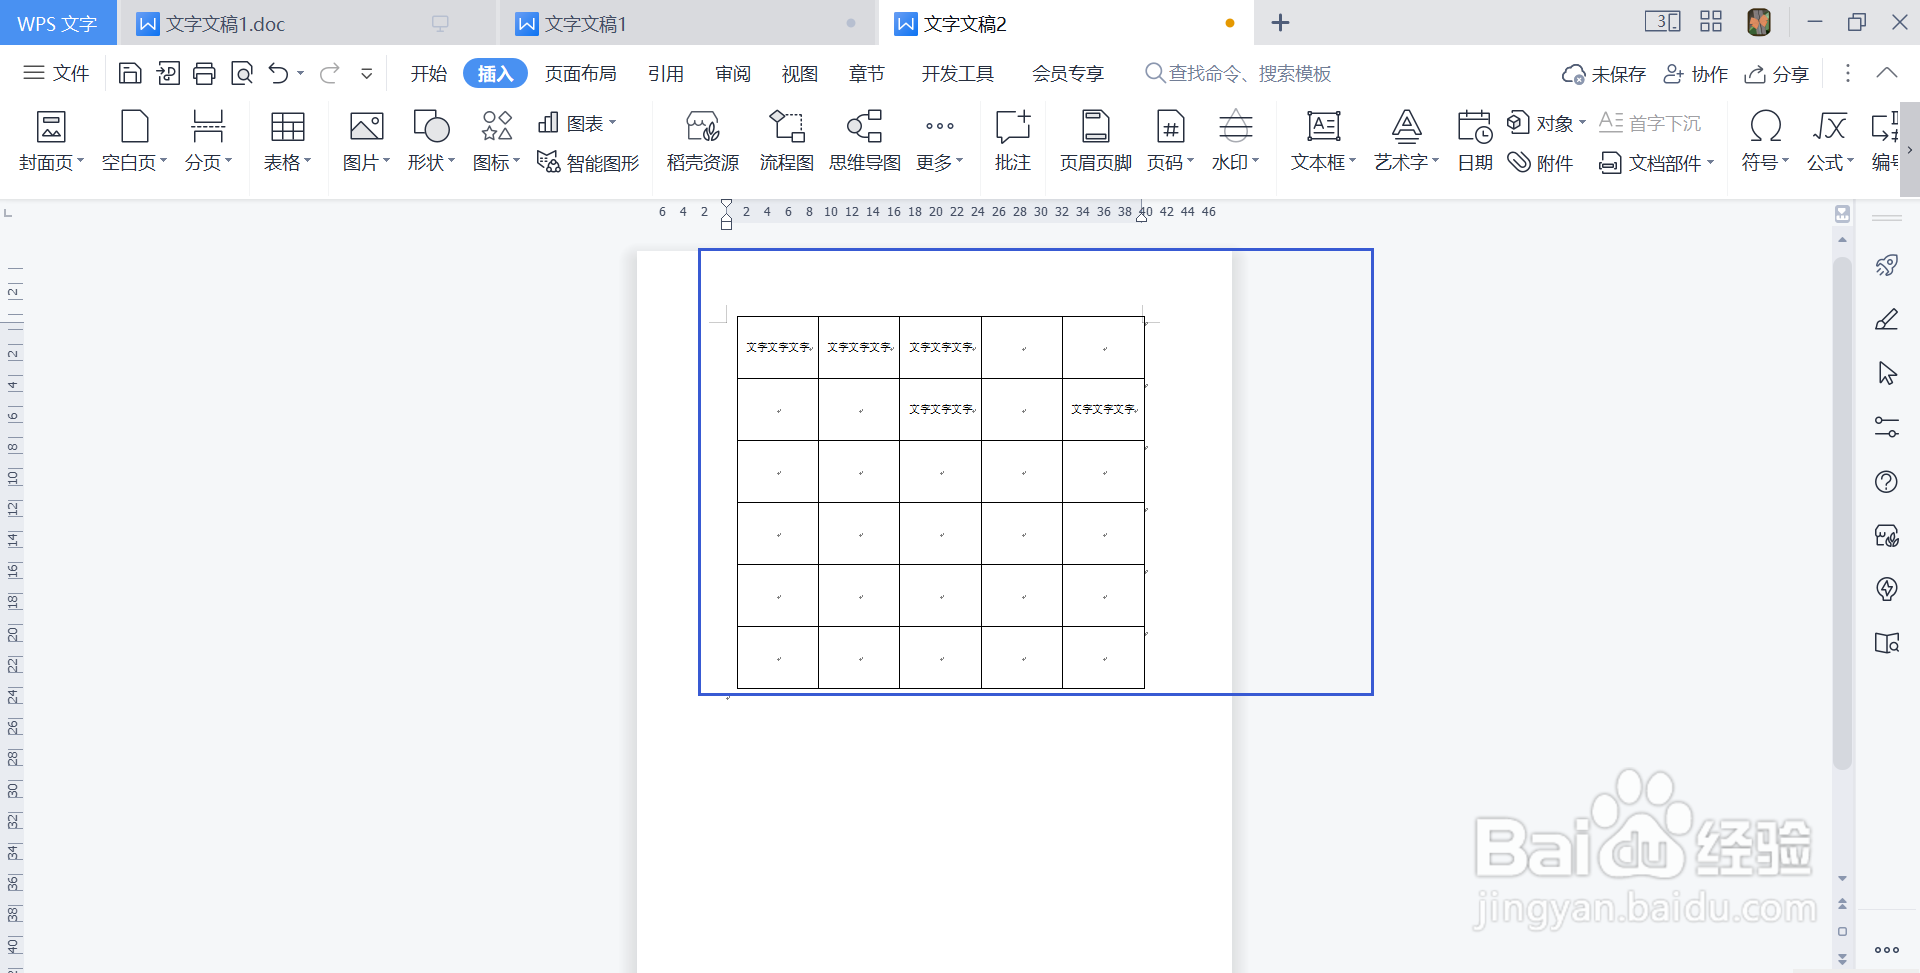Image resolution: width=1920 pixels, height=973 pixels.
Task: Click the WPS 文字 home button
Action: pos(57,23)
